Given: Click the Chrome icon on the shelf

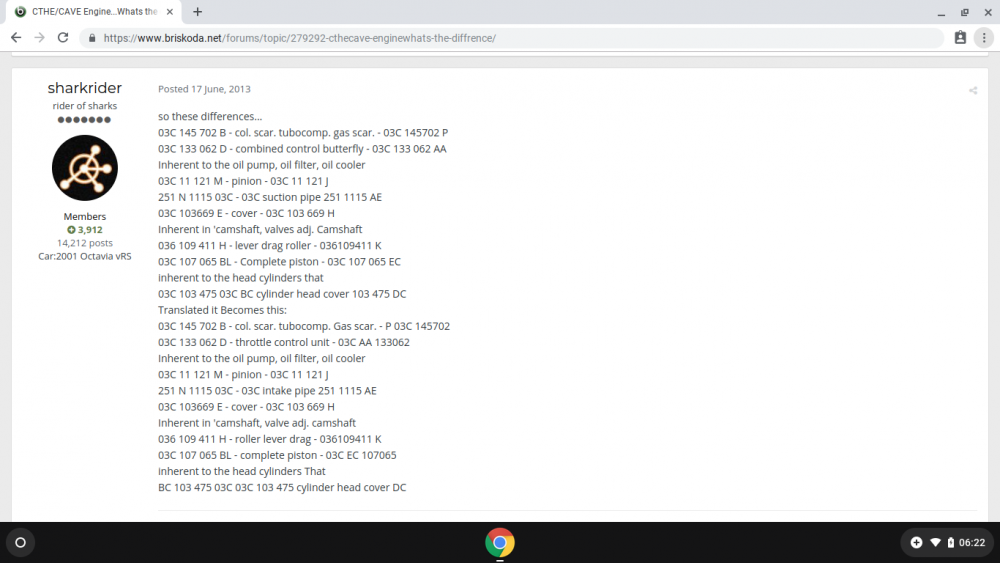Looking at the screenshot, I should (x=500, y=543).
